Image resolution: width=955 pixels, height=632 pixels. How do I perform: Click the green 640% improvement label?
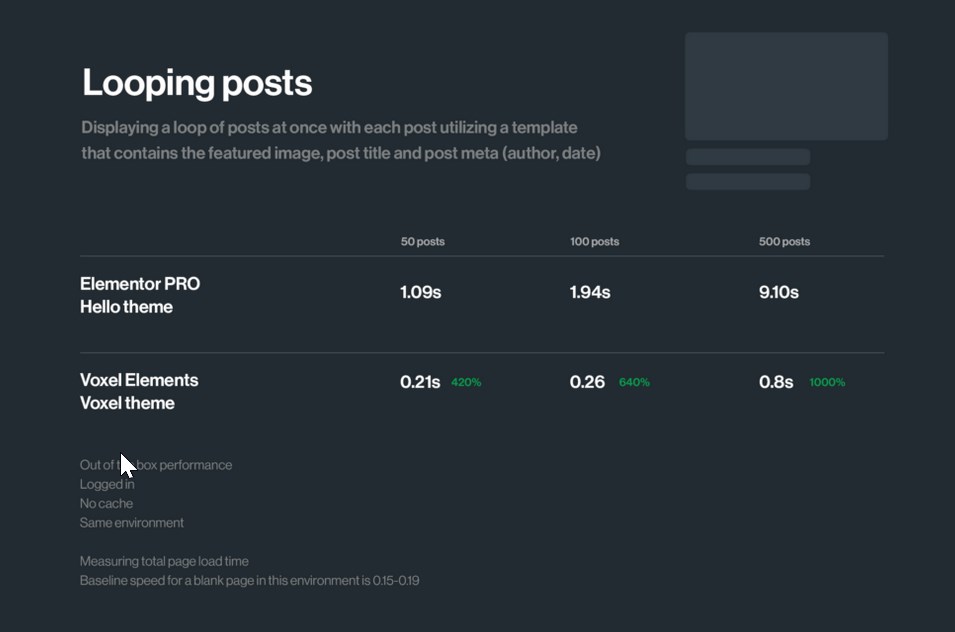click(634, 382)
